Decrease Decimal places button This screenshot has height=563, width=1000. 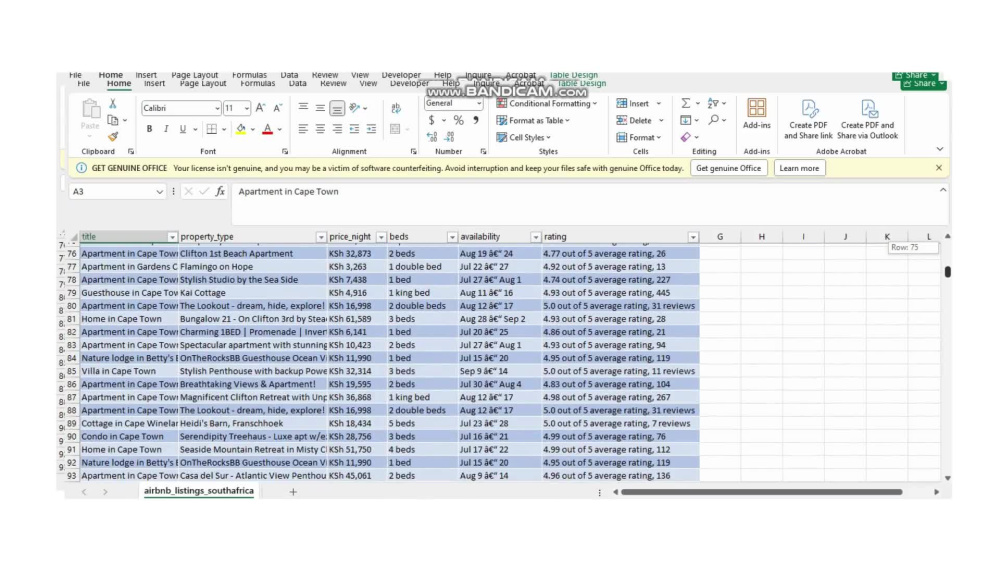pos(450,136)
